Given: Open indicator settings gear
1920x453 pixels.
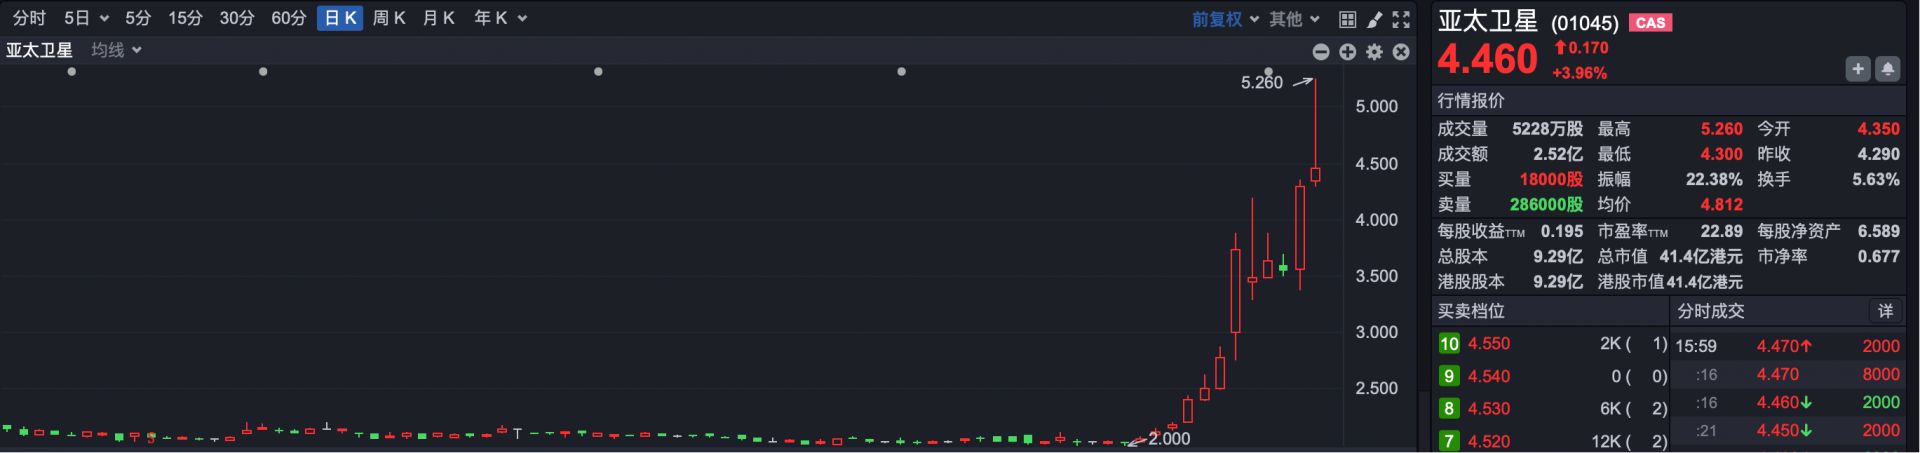Looking at the screenshot, I should point(1375,52).
